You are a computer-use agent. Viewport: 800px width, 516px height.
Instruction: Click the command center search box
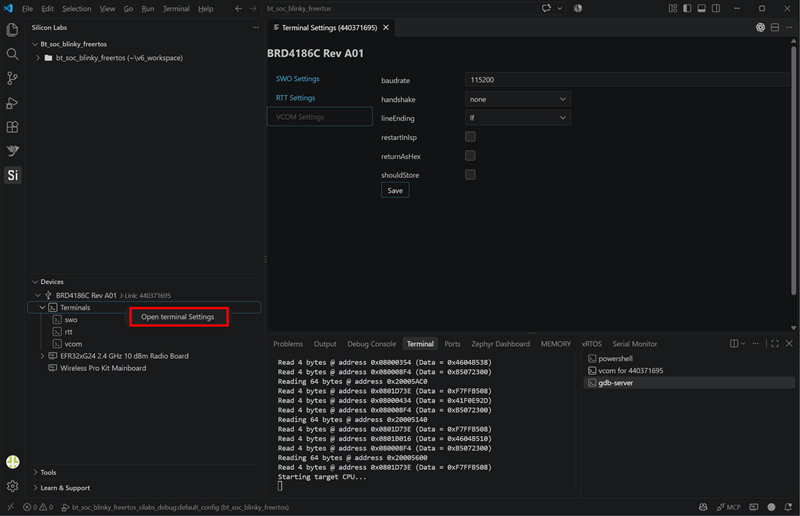401,8
